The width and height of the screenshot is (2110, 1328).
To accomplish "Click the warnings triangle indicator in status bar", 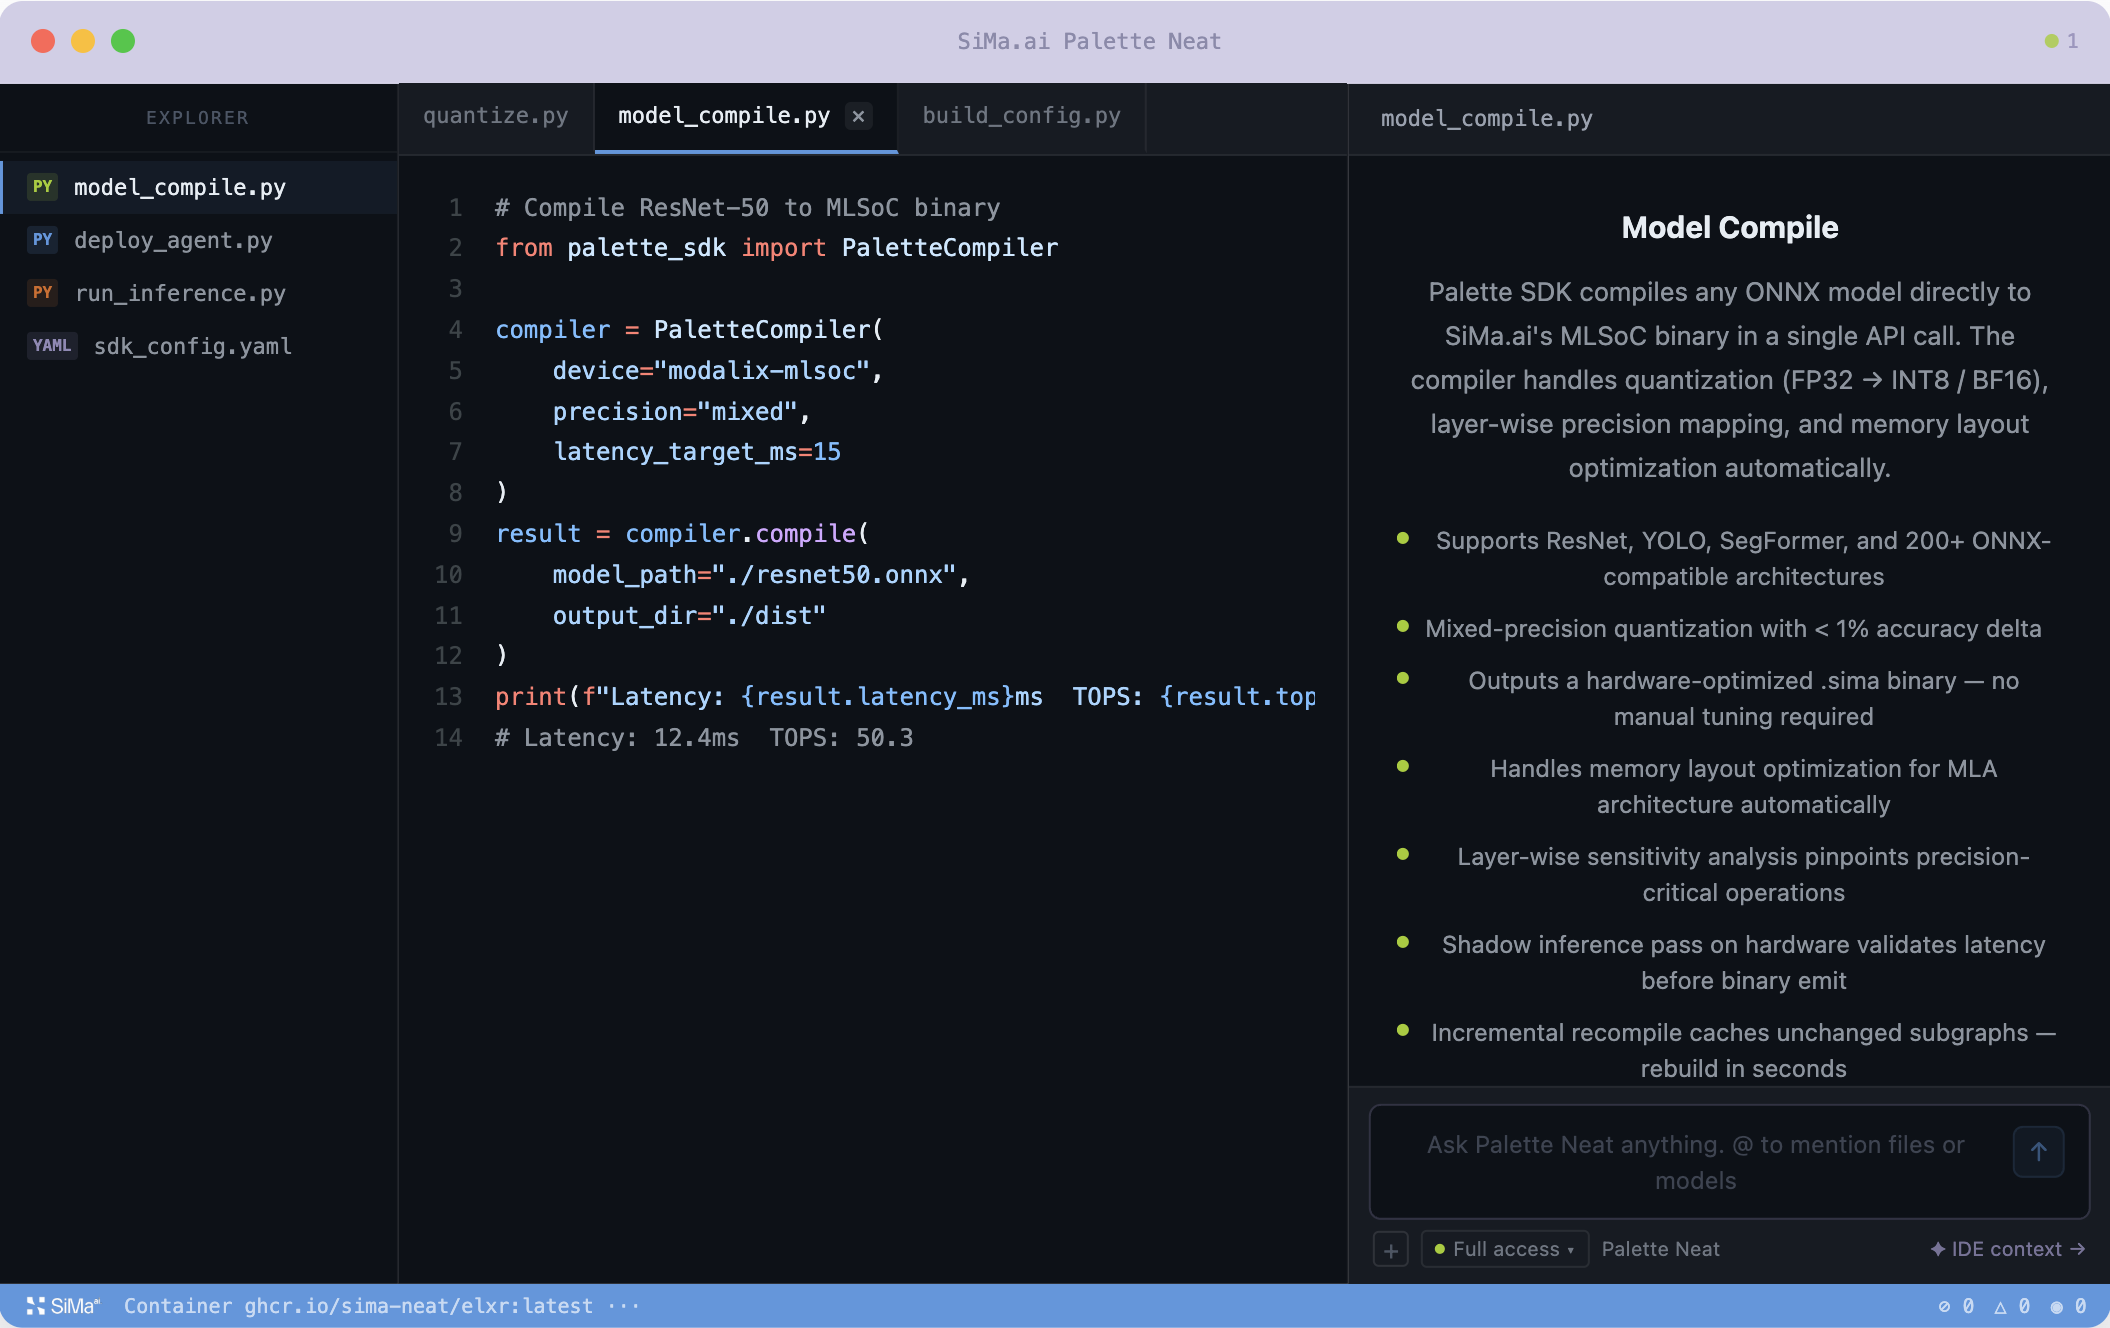I will click(x=2011, y=1306).
